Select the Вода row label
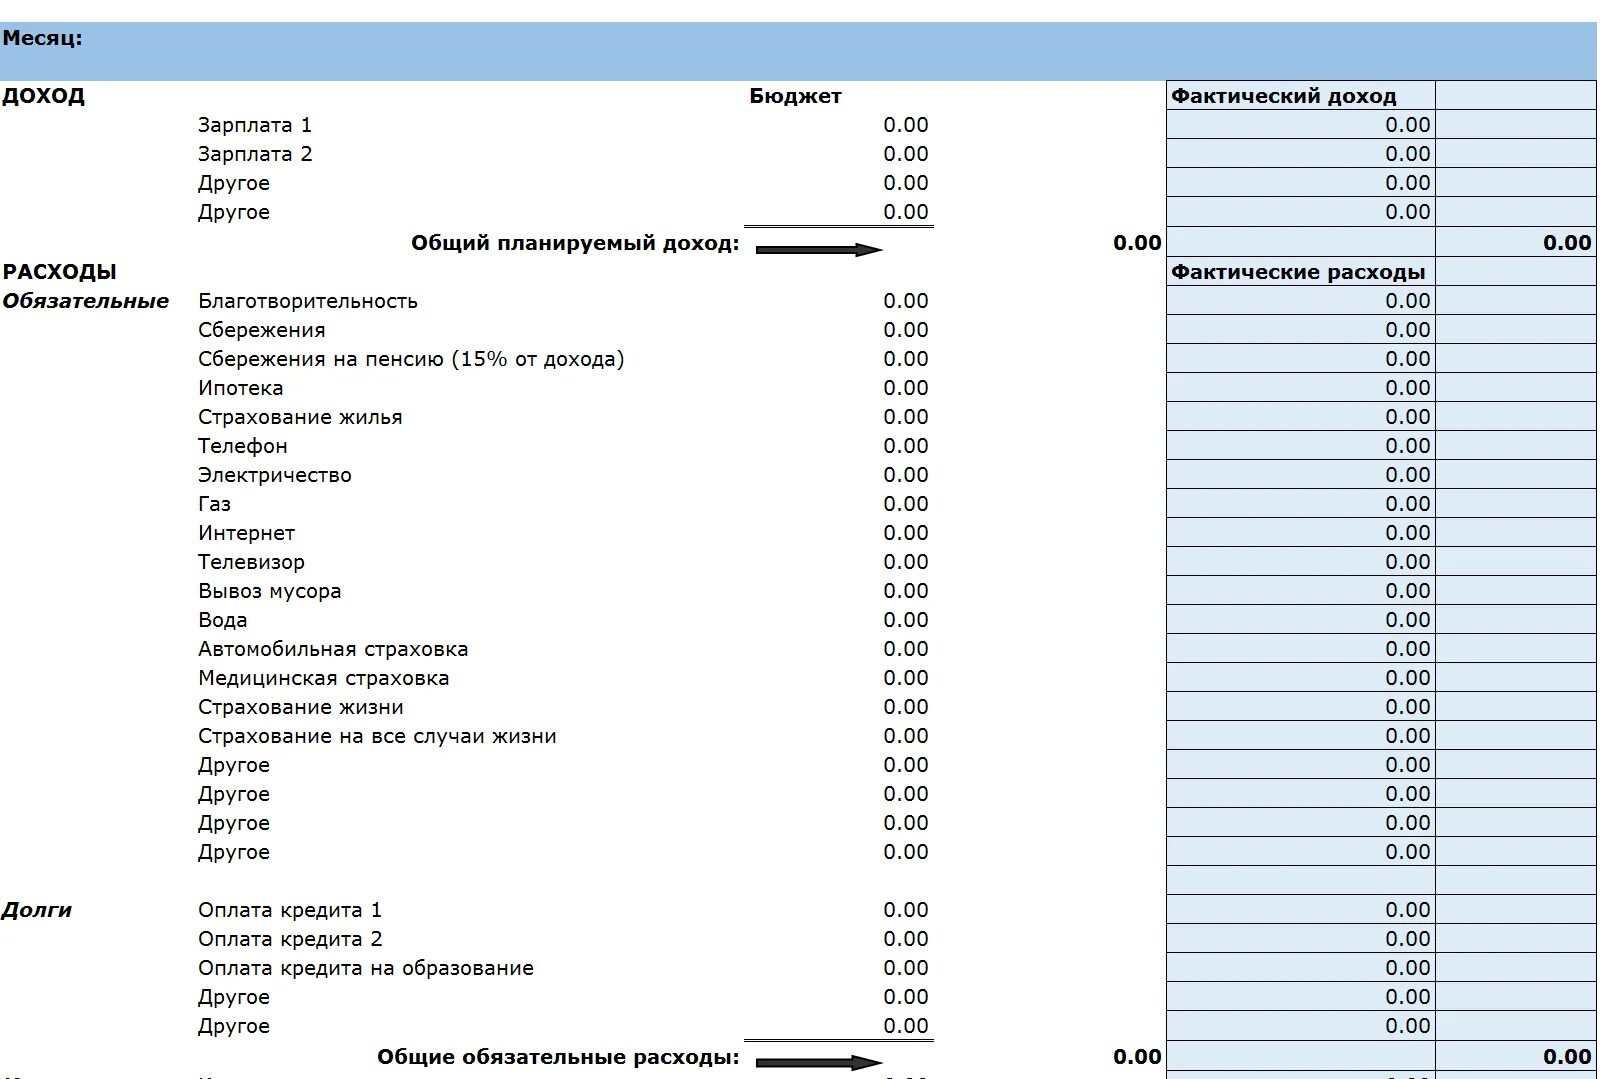 (223, 620)
